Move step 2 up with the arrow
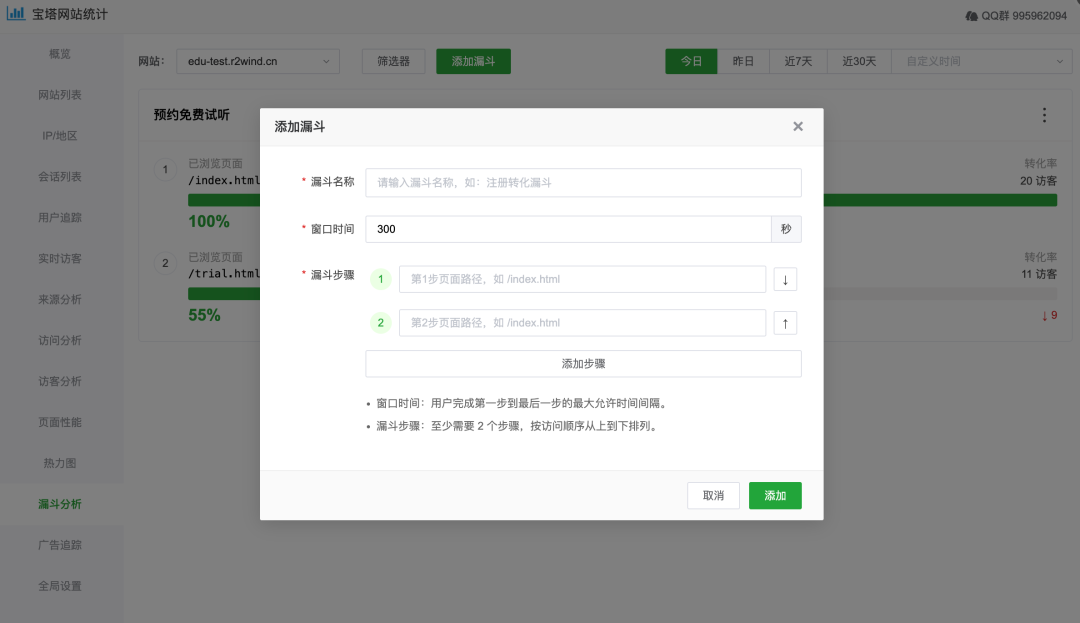Viewport: 1080px width, 623px height. click(785, 323)
